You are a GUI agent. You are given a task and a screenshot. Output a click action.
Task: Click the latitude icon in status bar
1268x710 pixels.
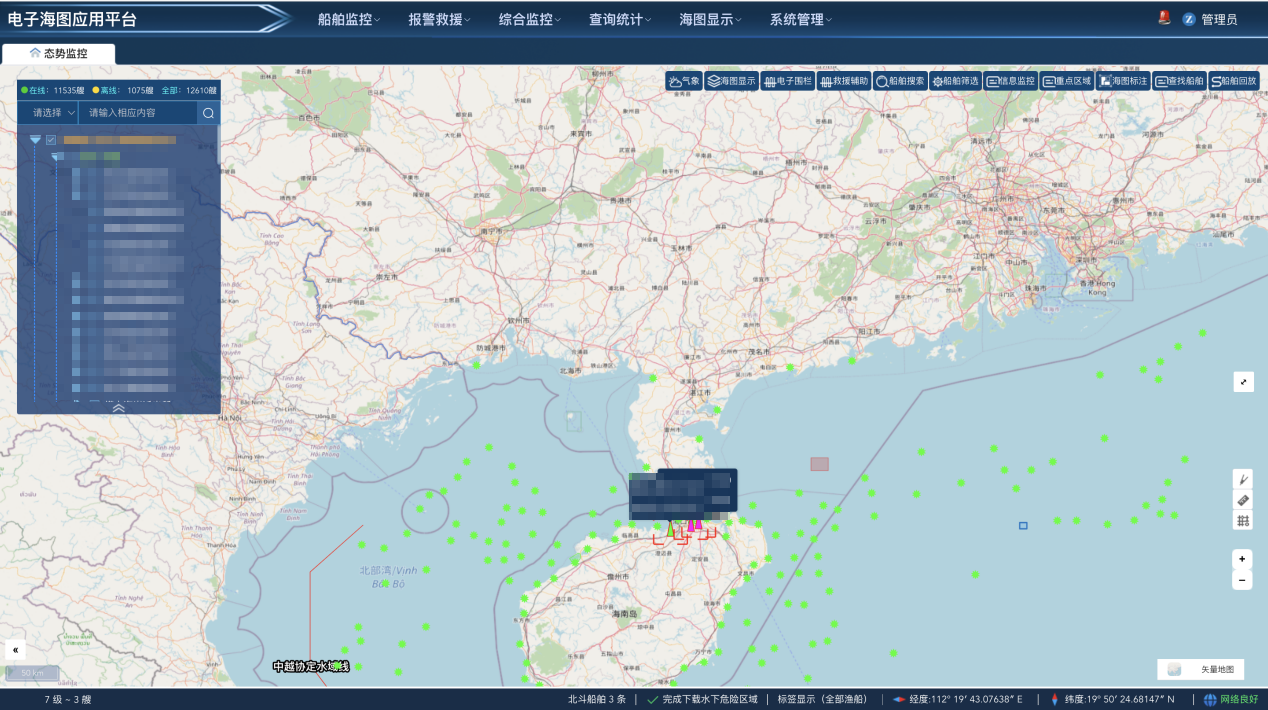(1054, 699)
